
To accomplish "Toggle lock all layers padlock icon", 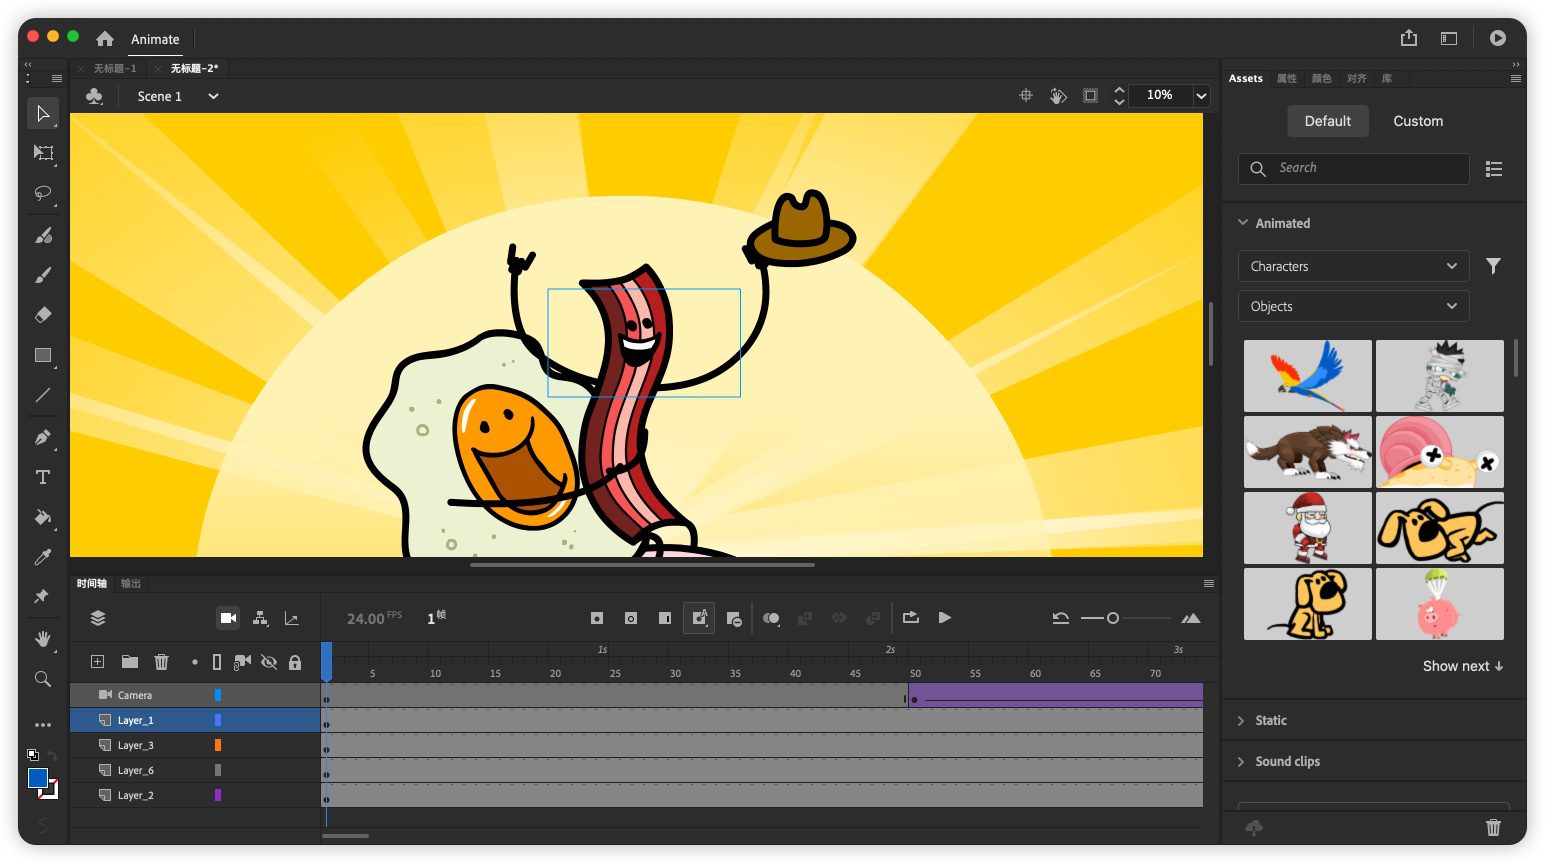I will 295,662.
